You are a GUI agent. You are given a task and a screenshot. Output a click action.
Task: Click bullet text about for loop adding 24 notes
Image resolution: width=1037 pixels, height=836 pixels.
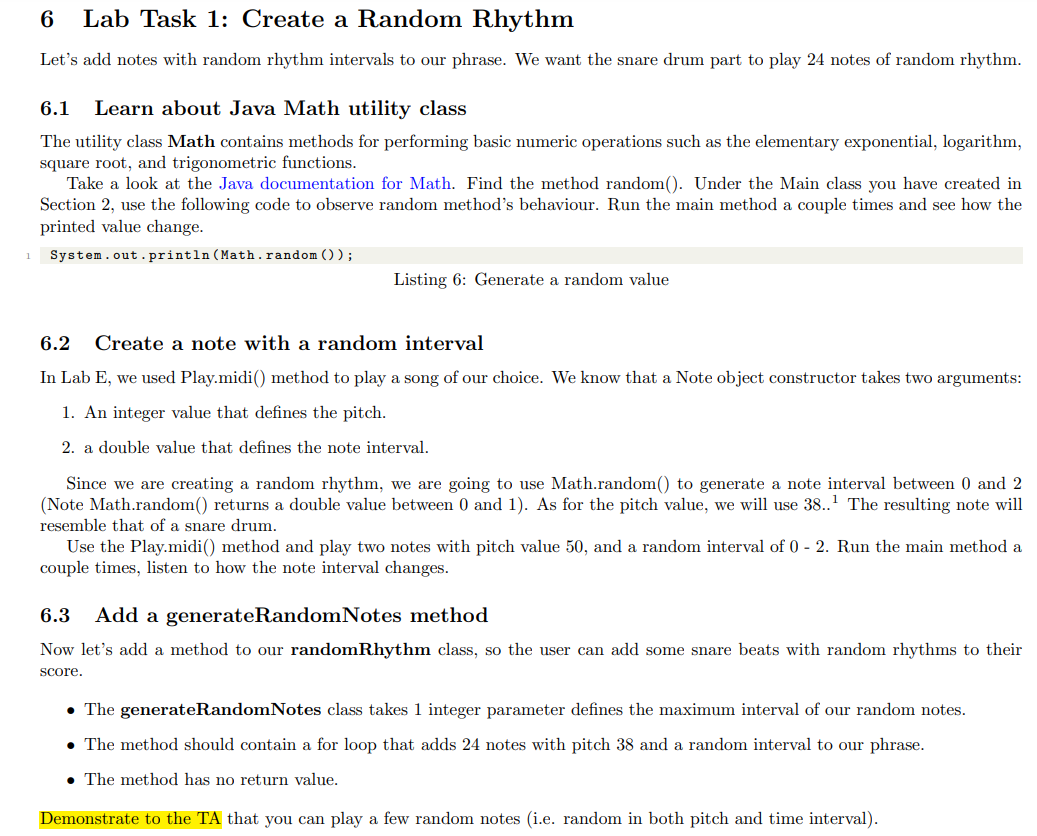504,745
